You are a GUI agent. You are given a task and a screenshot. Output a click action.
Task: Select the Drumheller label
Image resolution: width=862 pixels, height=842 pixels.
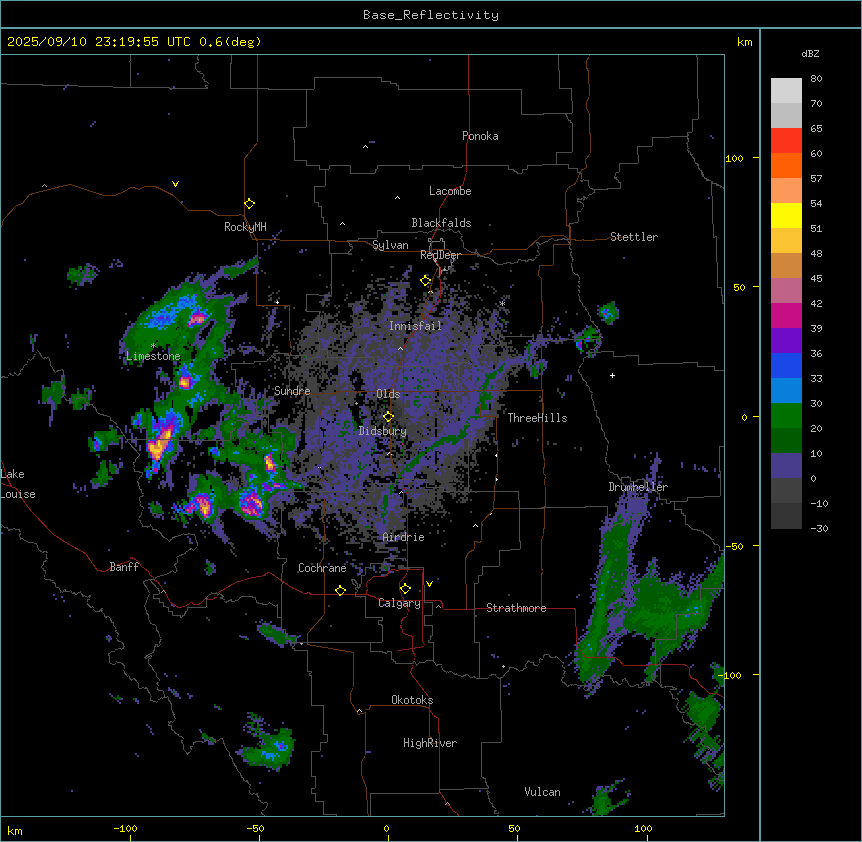(638, 487)
